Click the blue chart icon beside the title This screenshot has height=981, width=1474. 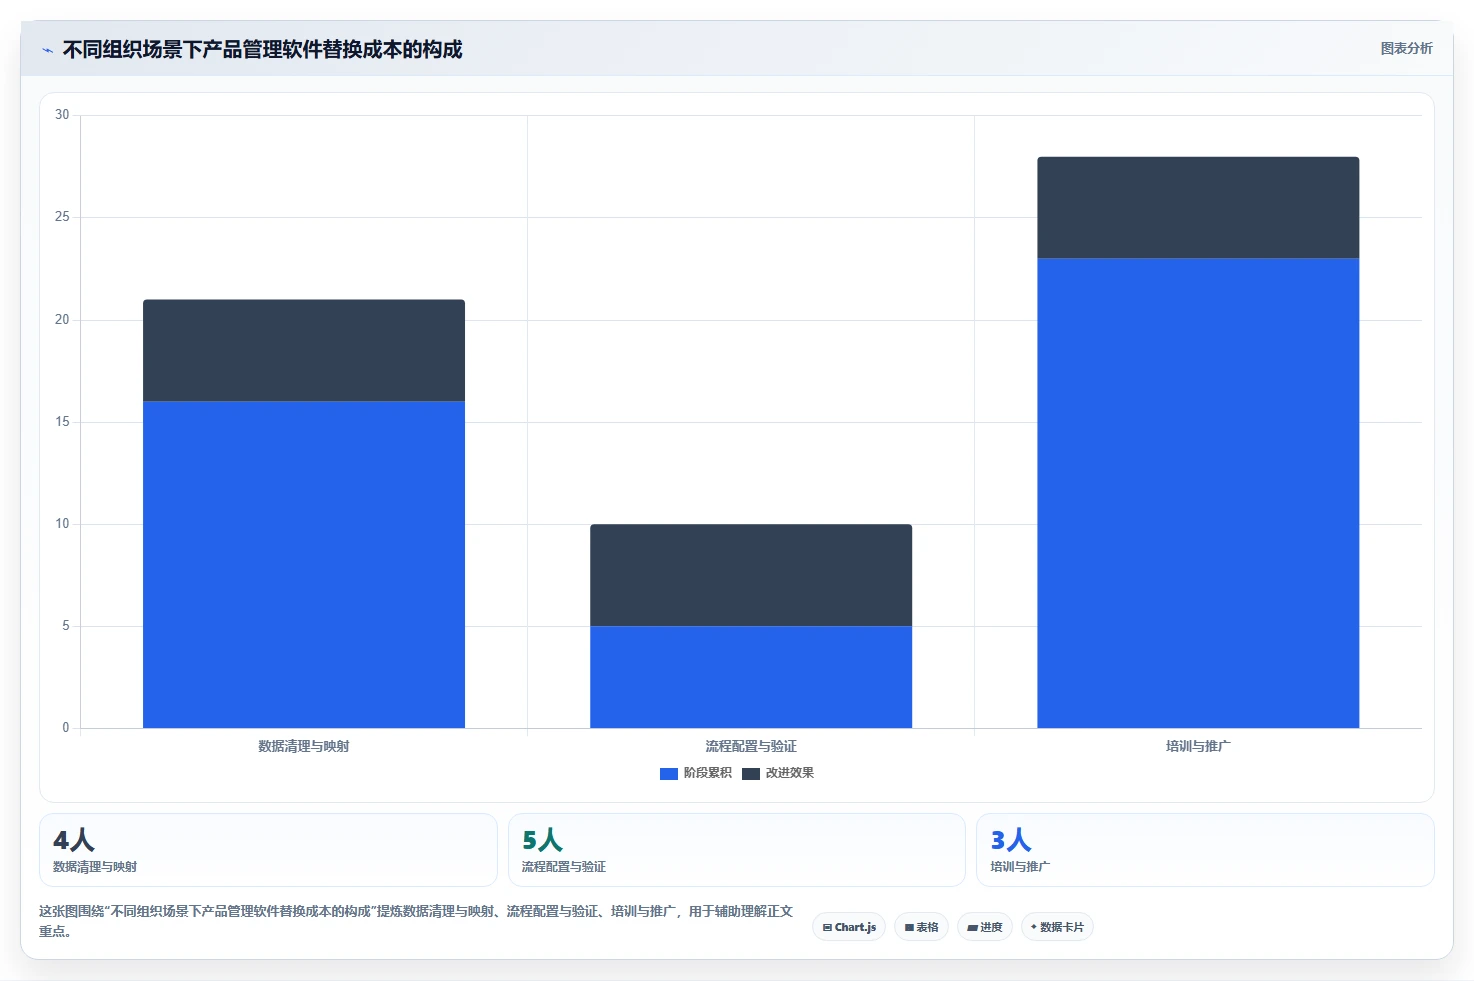(47, 50)
